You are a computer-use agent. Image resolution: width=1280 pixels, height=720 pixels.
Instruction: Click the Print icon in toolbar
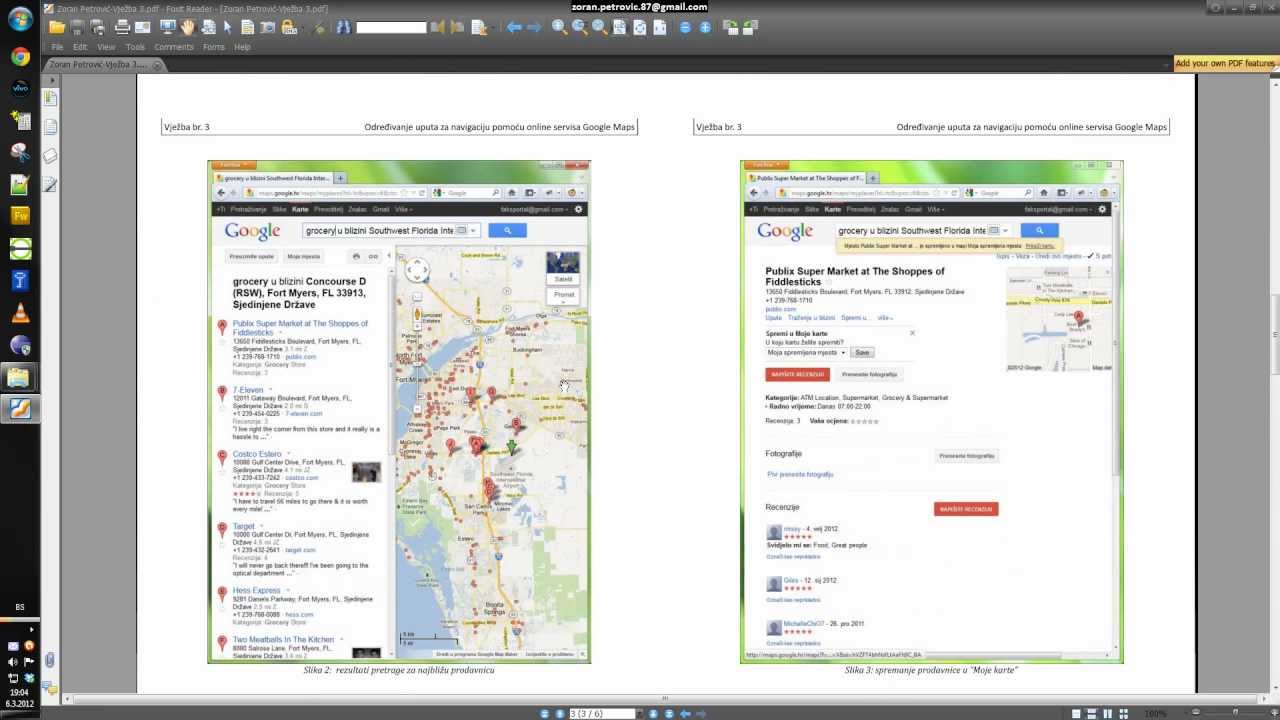[x=123, y=27]
